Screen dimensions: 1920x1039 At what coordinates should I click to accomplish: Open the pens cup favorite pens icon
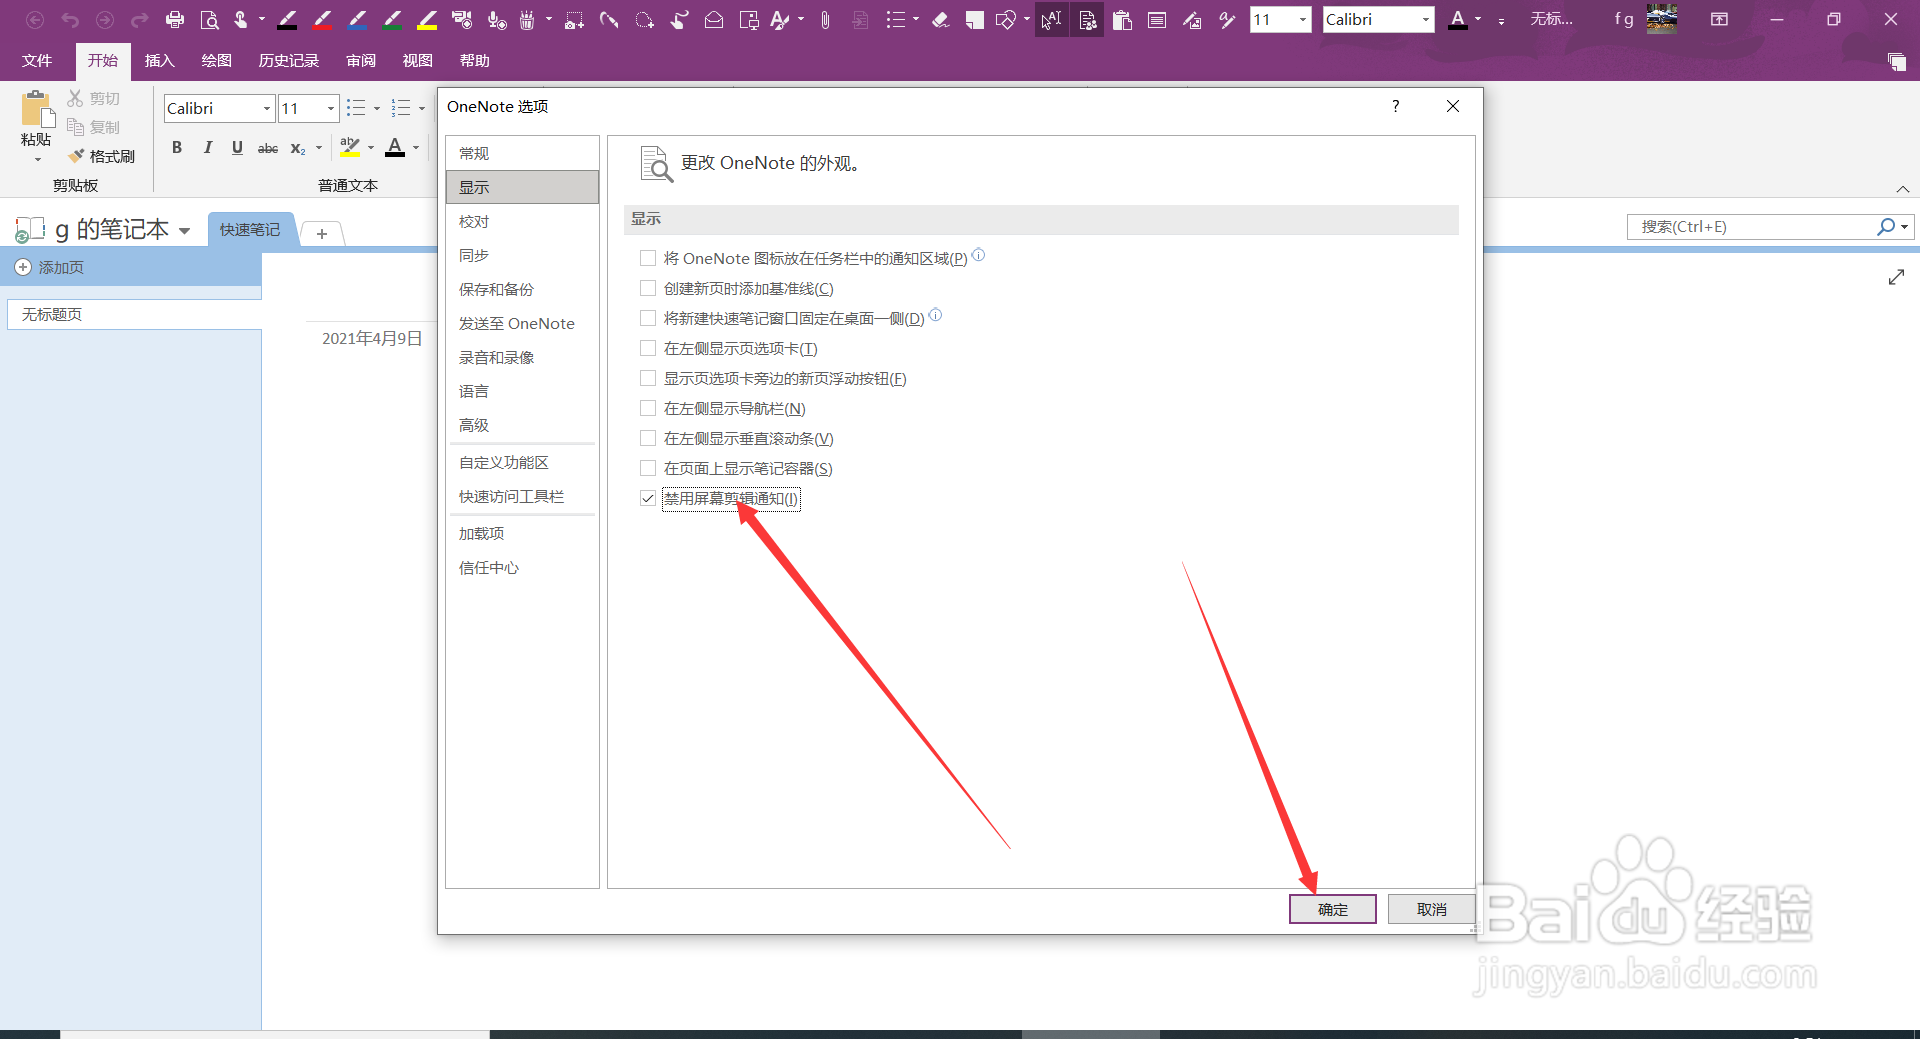click(527, 19)
